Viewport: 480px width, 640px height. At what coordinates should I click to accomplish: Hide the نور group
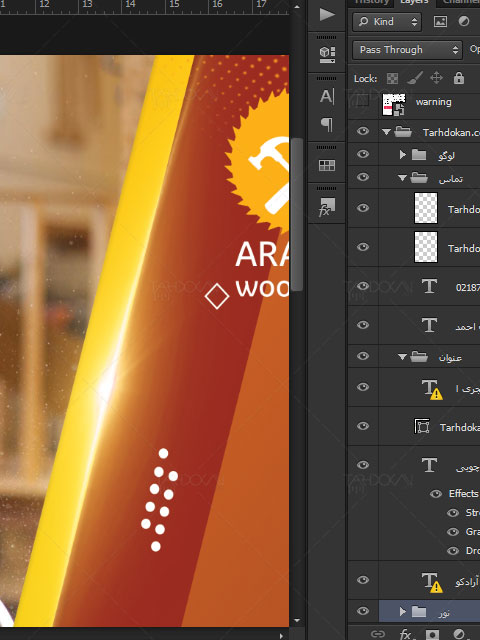(x=362, y=611)
